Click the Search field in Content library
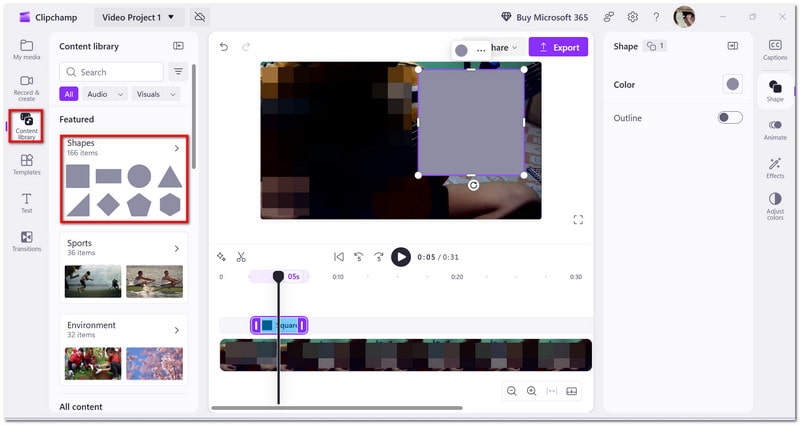 tap(111, 72)
